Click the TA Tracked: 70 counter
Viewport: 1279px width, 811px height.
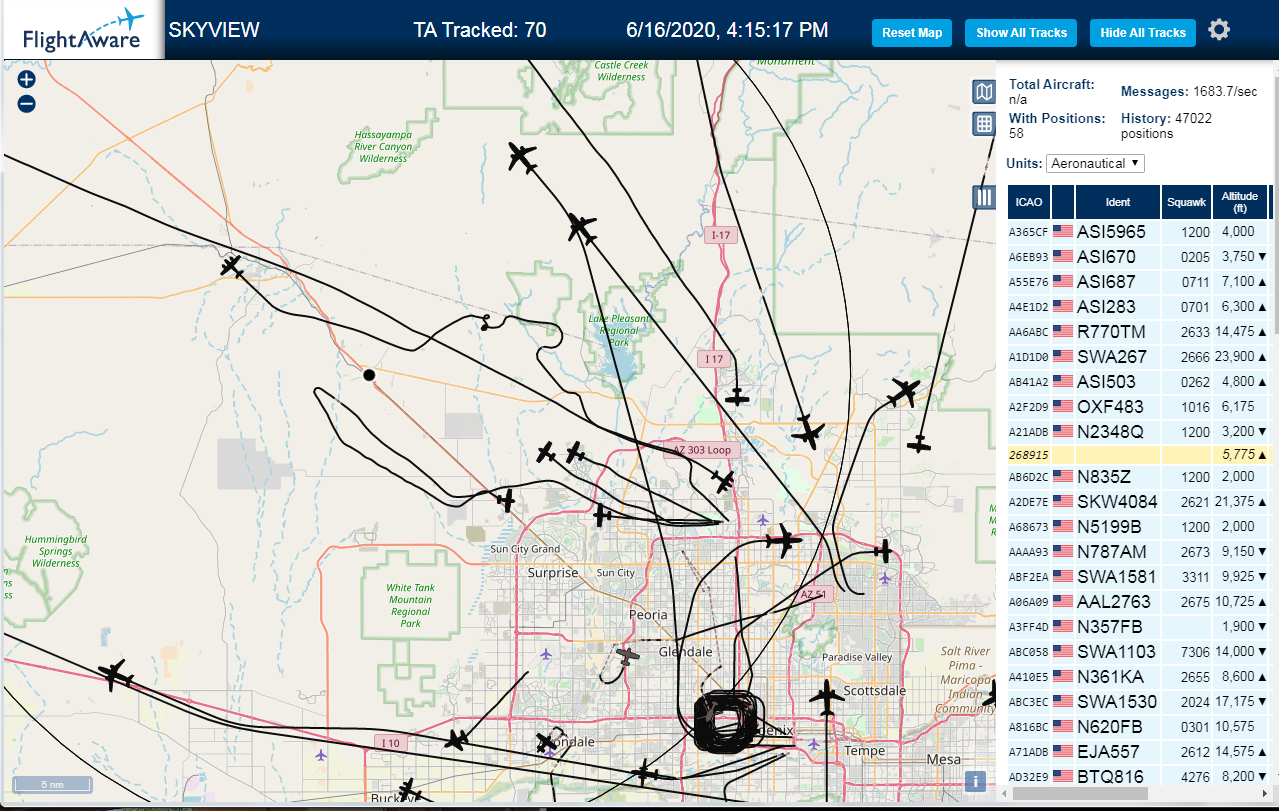point(480,30)
